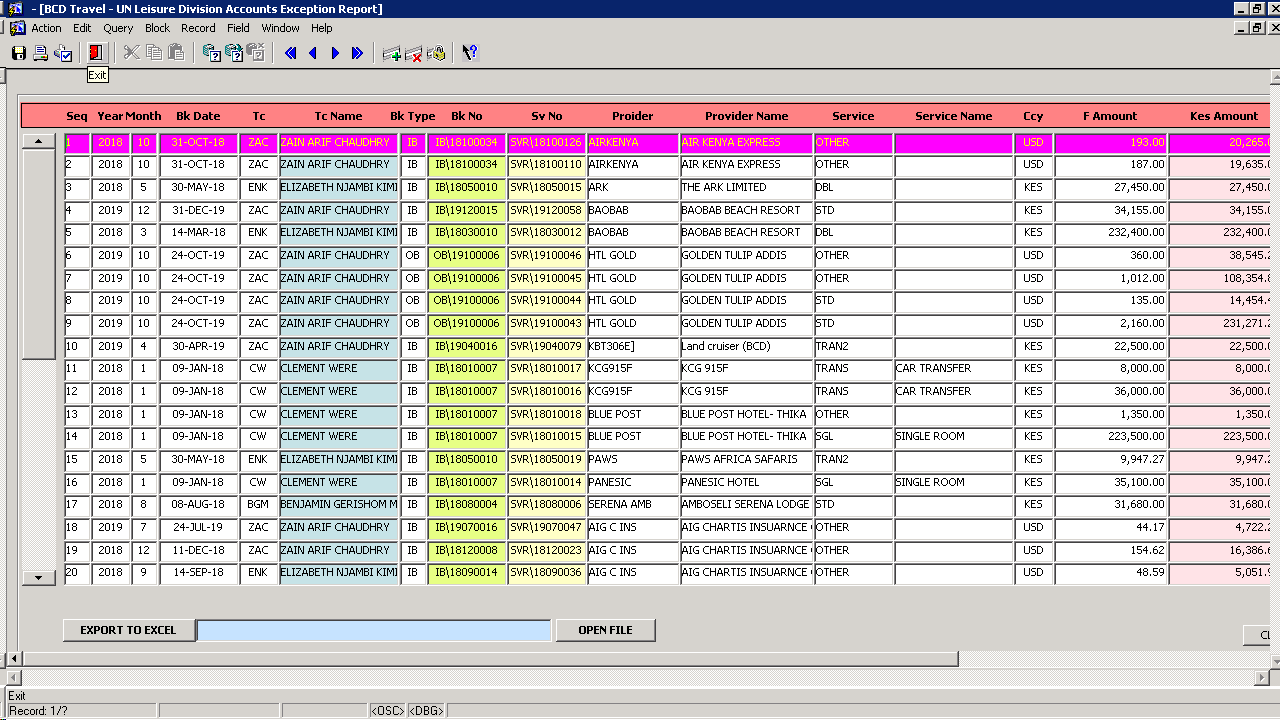
Task: Open Print Setup icon with checkmark
Action: click(x=63, y=53)
